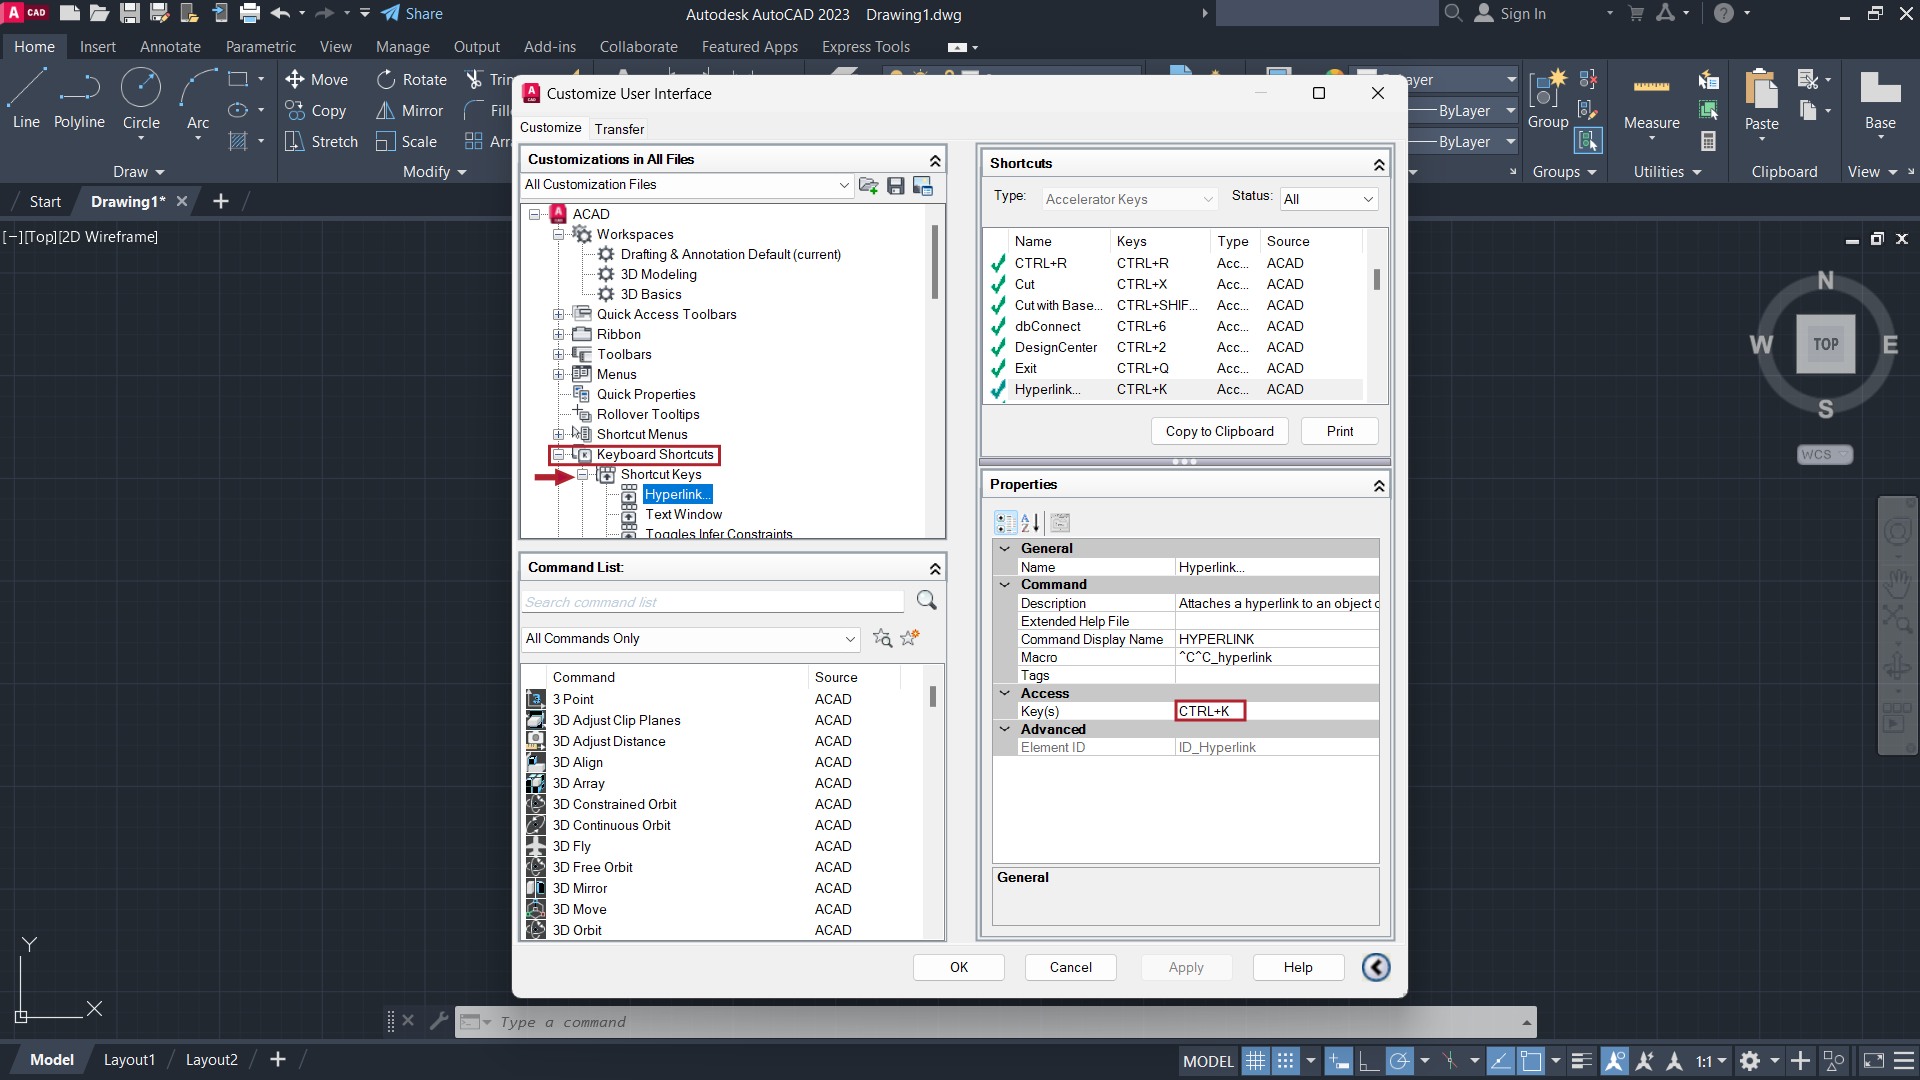The width and height of the screenshot is (1920, 1080).
Task: Collapse the Shortcuts panel chevron
Action: pyautogui.click(x=1379, y=164)
